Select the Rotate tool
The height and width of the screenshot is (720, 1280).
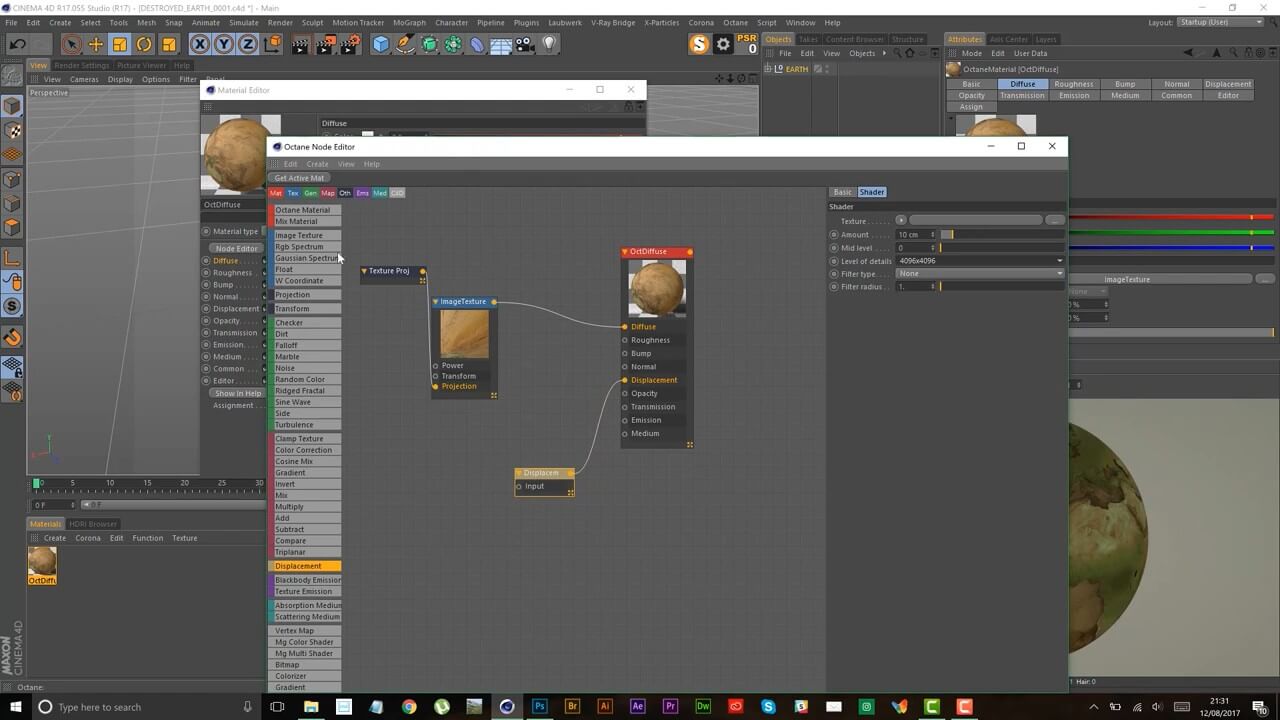click(x=144, y=44)
